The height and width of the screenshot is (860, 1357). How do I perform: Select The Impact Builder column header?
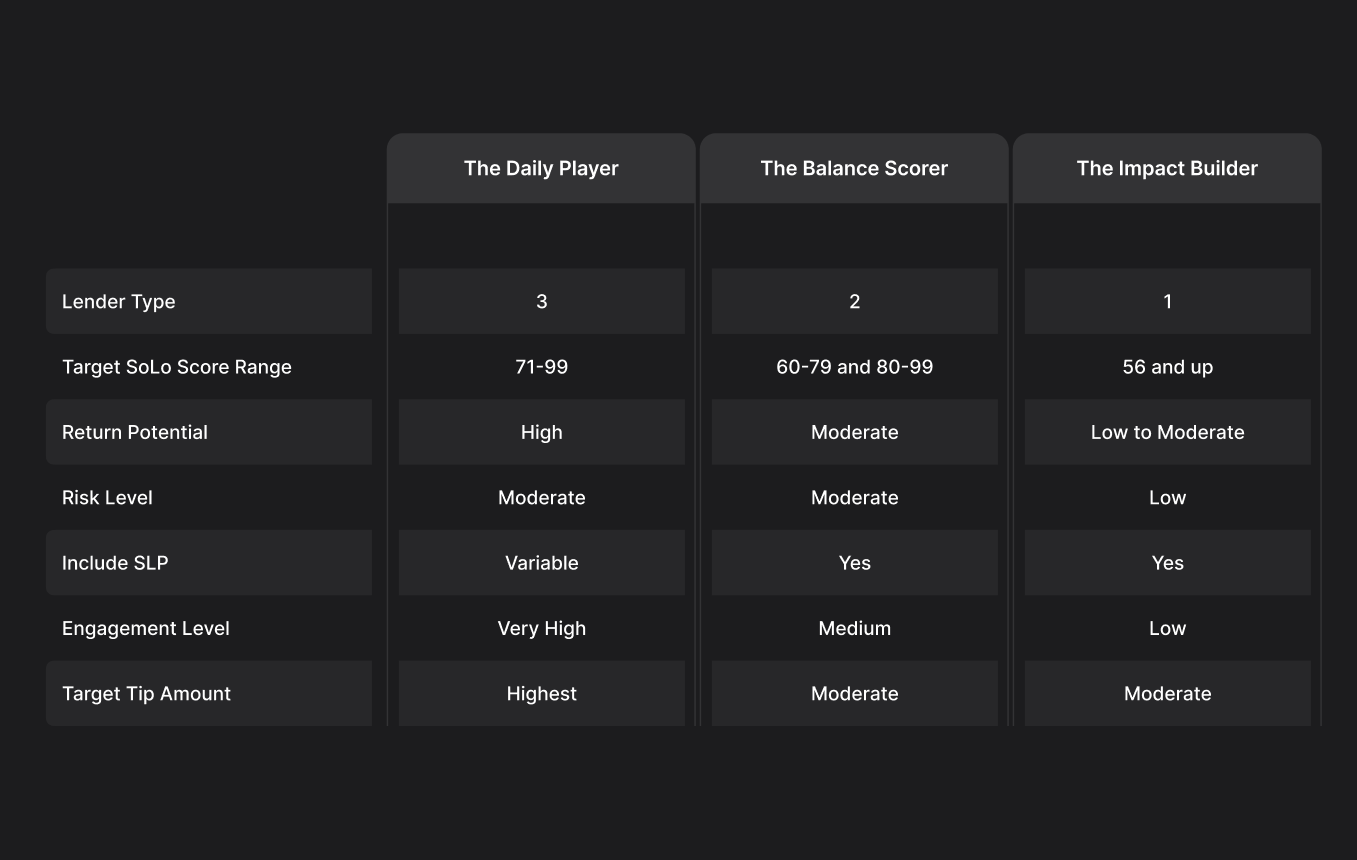point(1167,168)
